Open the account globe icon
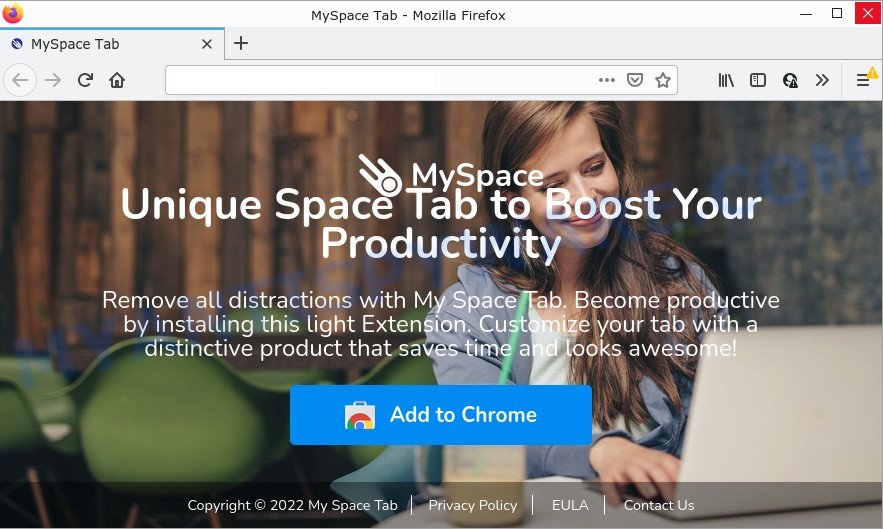Viewport: 883px width, 529px height. click(x=790, y=81)
